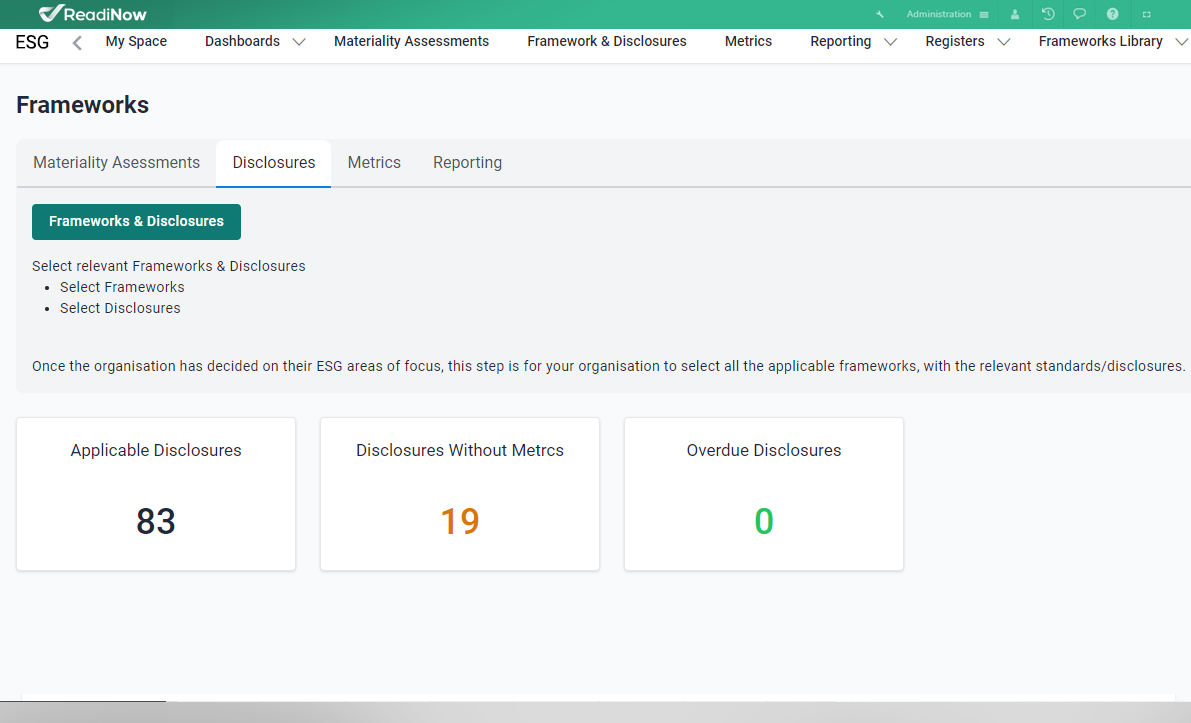Viewport: 1191px width, 723px height.
Task: Click the 19 disclosures count
Action: 460,522
